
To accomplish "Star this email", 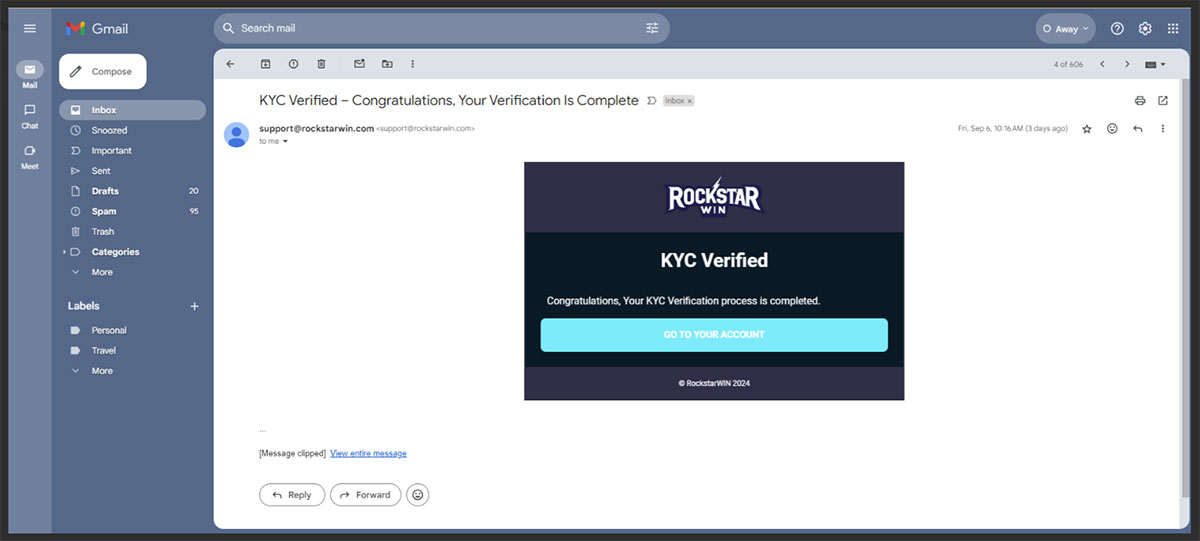I will [x=1087, y=129].
